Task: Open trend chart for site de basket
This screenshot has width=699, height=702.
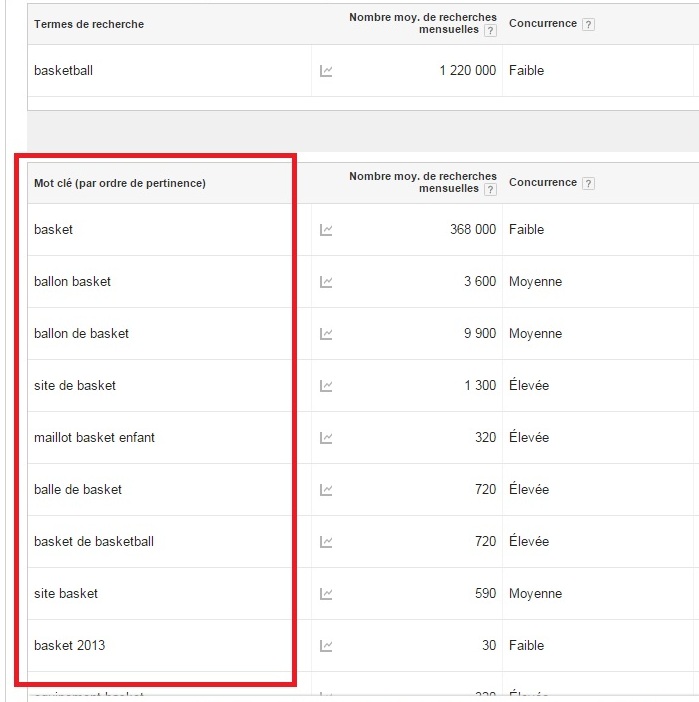Action: click(326, 385)
